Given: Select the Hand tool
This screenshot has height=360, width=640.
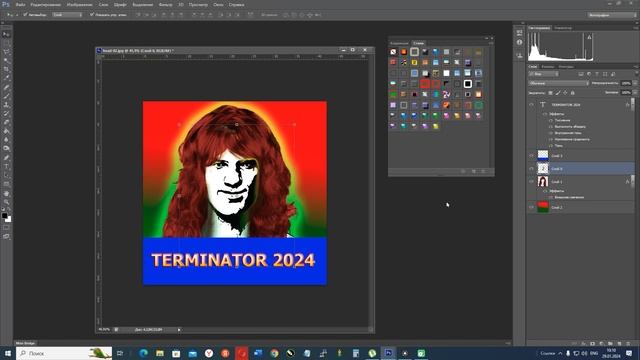Looking at the screenshot, I should point(6,193).
